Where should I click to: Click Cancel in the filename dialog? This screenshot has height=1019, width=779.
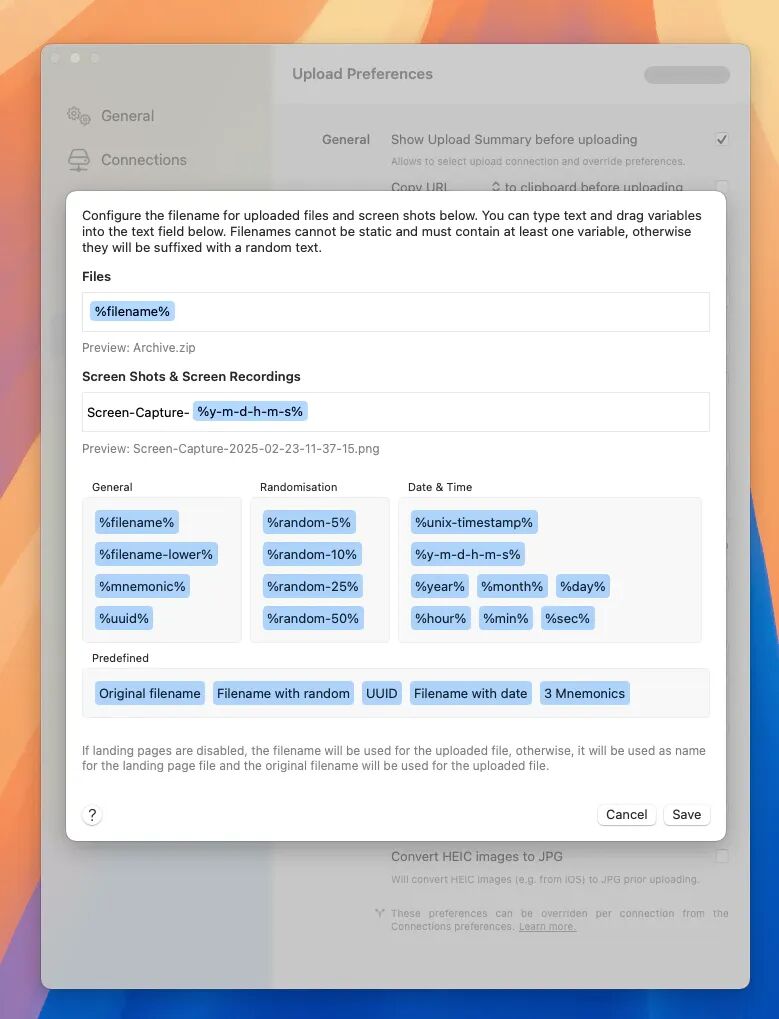[x=626, y=815]
